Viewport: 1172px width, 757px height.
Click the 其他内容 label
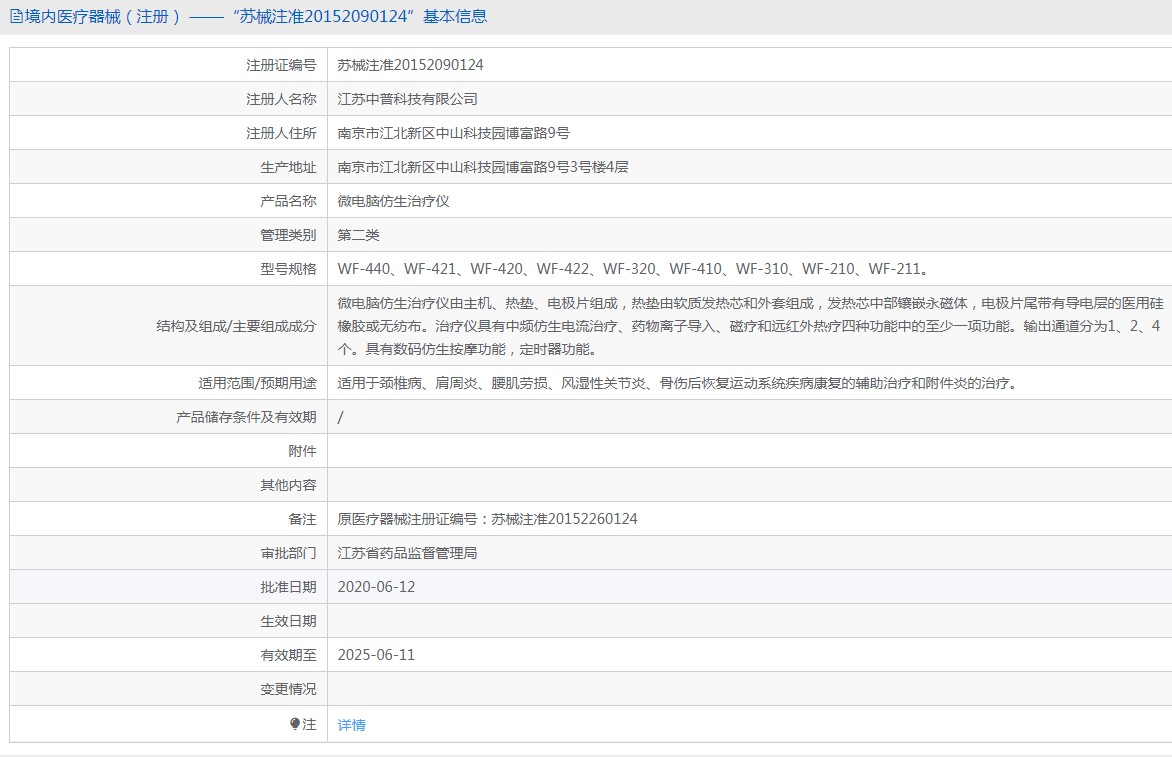pos(289,486)
